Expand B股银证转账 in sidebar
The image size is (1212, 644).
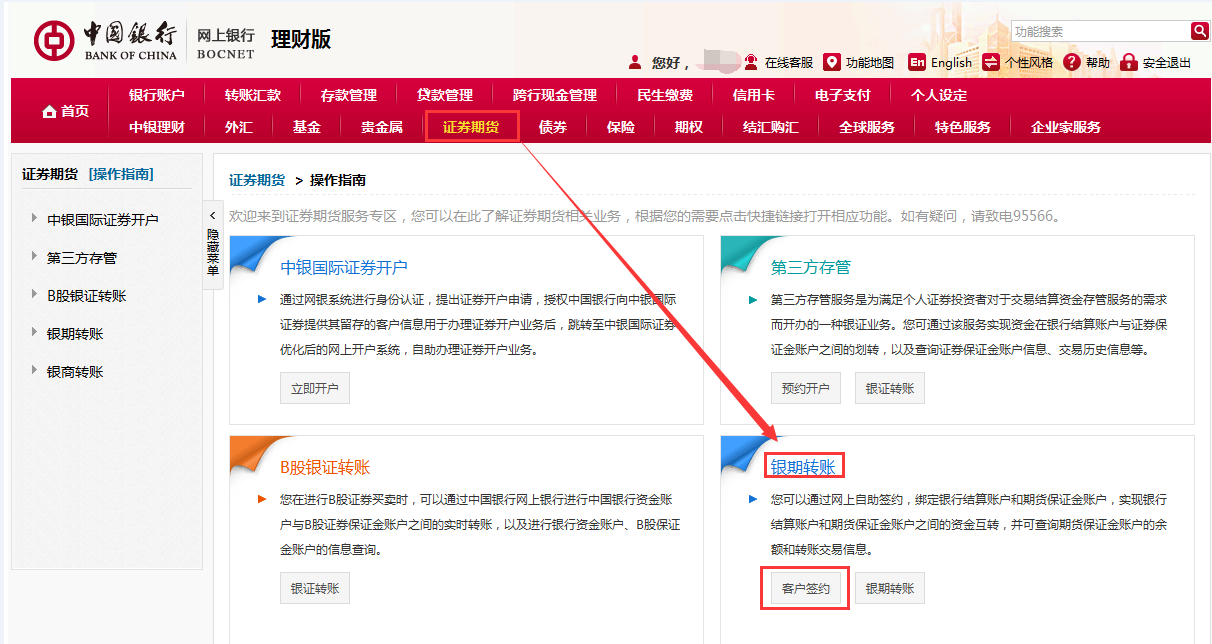(x=87, y=295)
